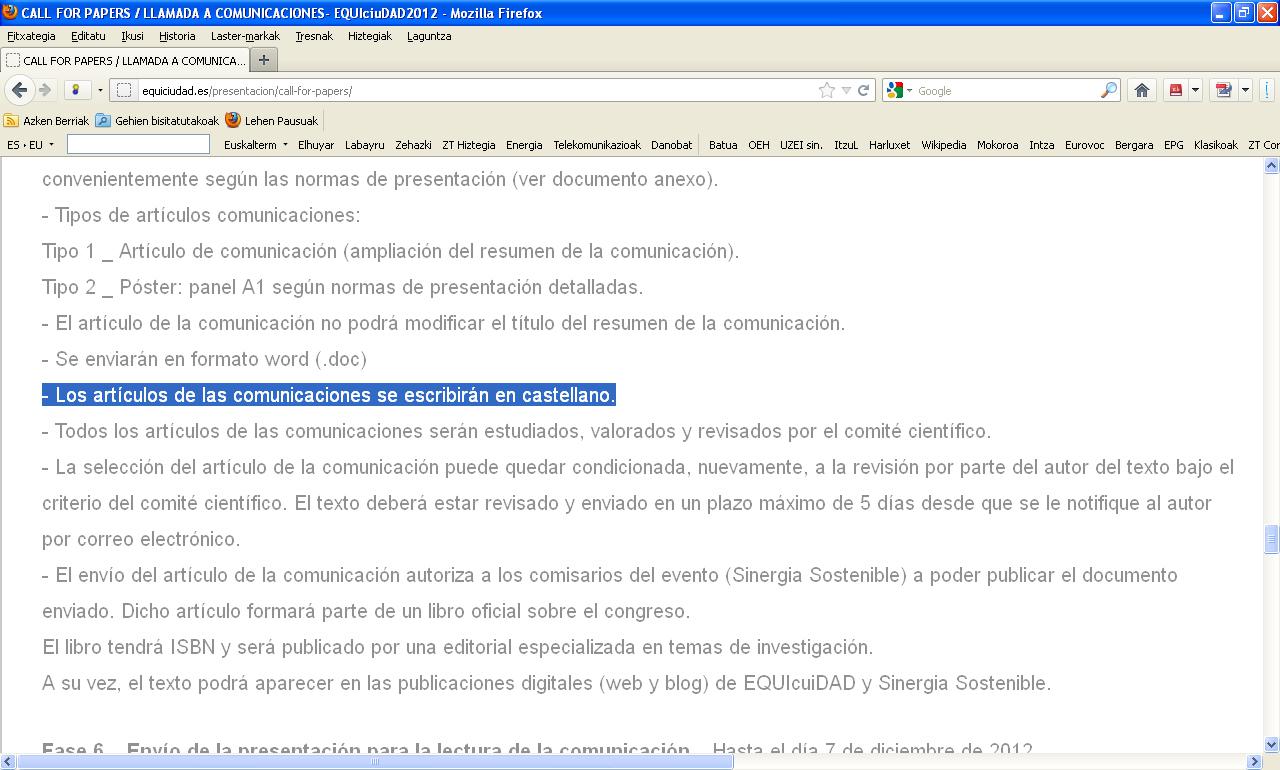
Task: Click the Wikipedia toolbar button
Action: click(943, 145)
